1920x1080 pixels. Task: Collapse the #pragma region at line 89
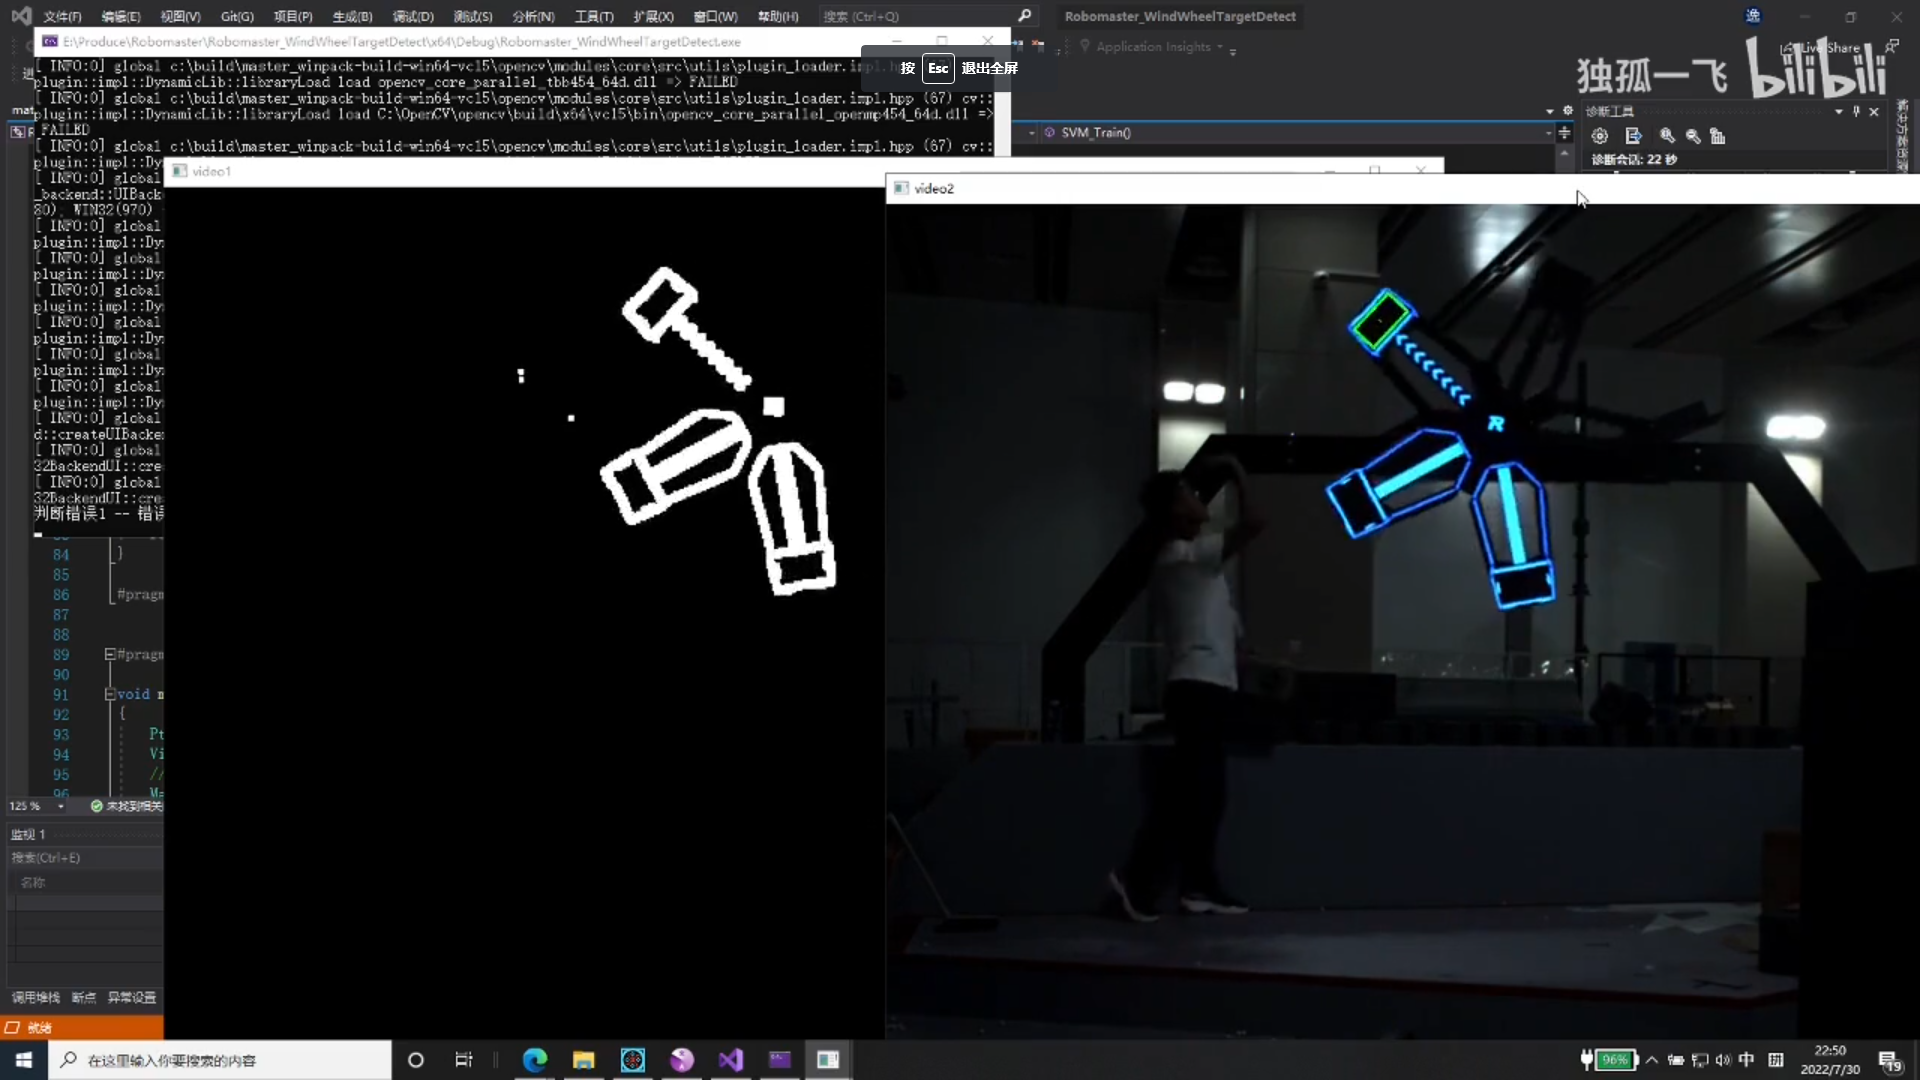point(110,654)
